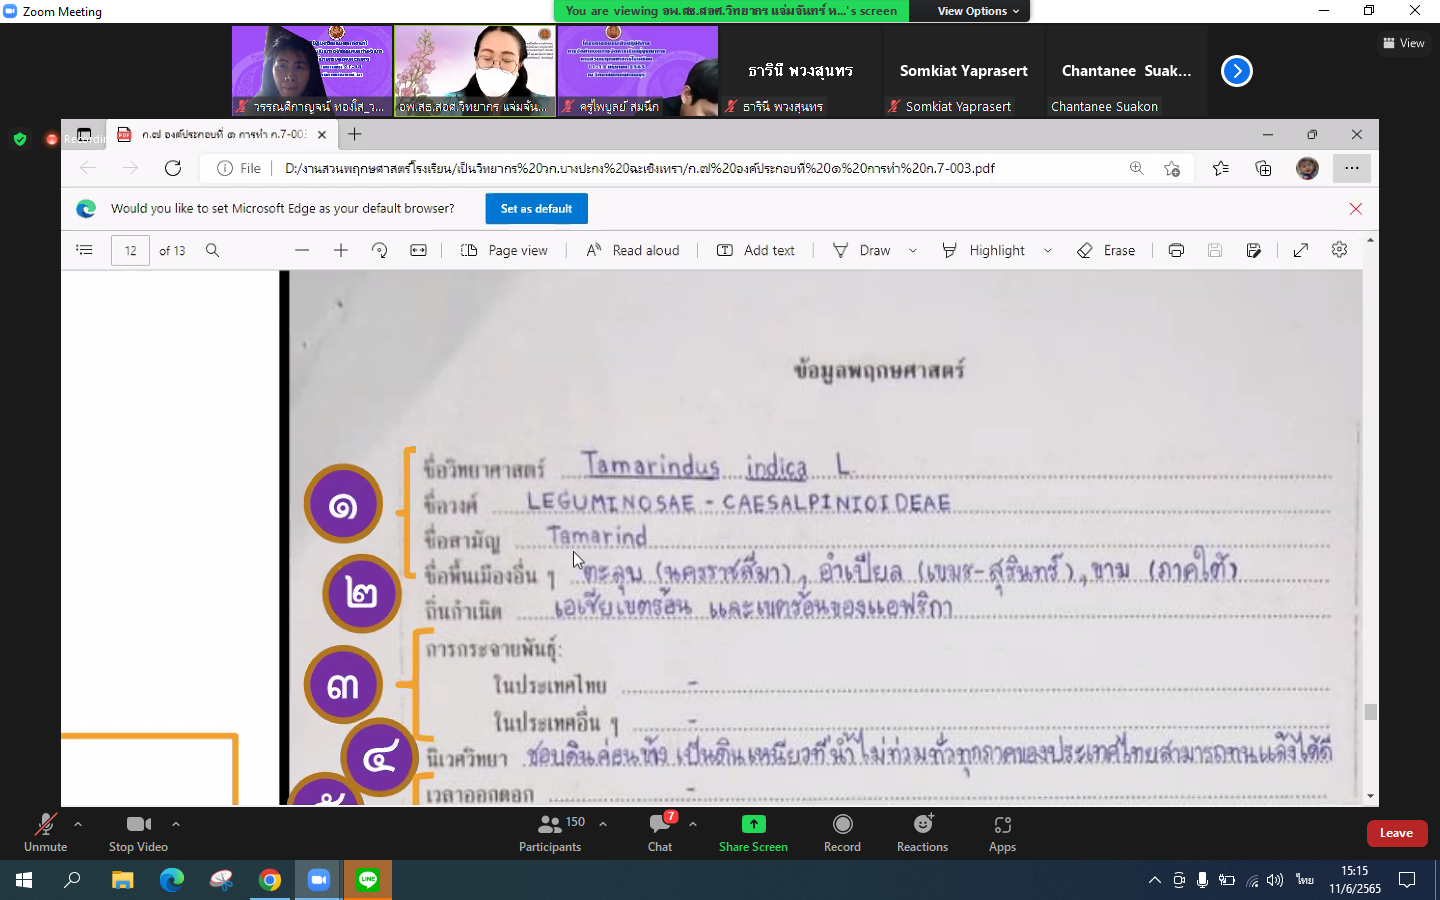Expand video options arrow next to Stop Video
Screen dimensions: 1440x900
[176, 824]
